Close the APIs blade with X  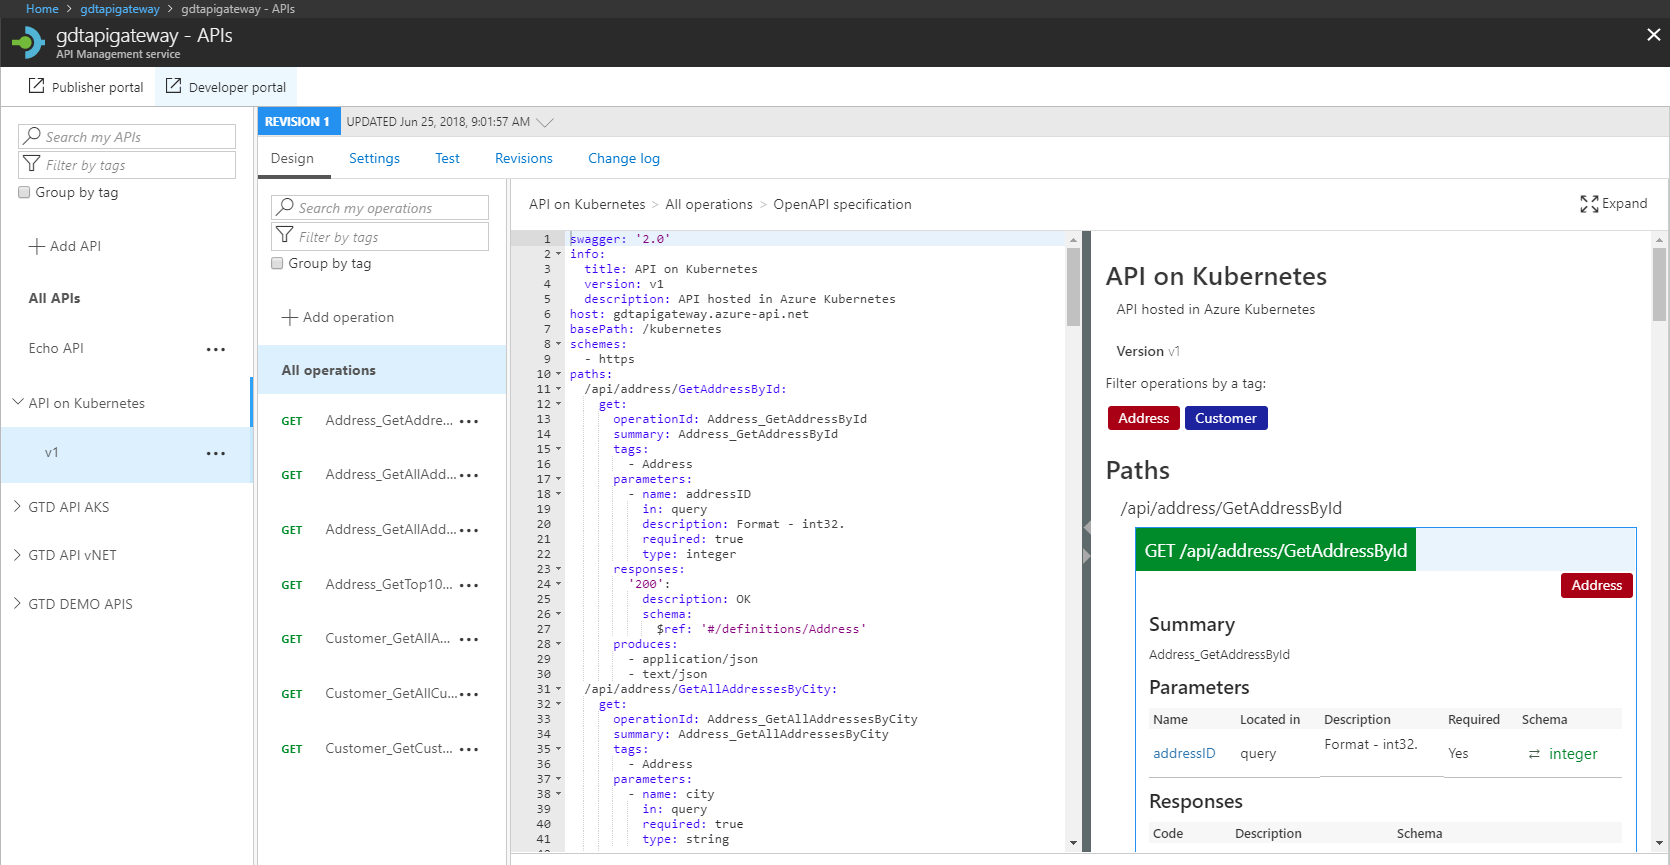click(x=1654, y=34)
